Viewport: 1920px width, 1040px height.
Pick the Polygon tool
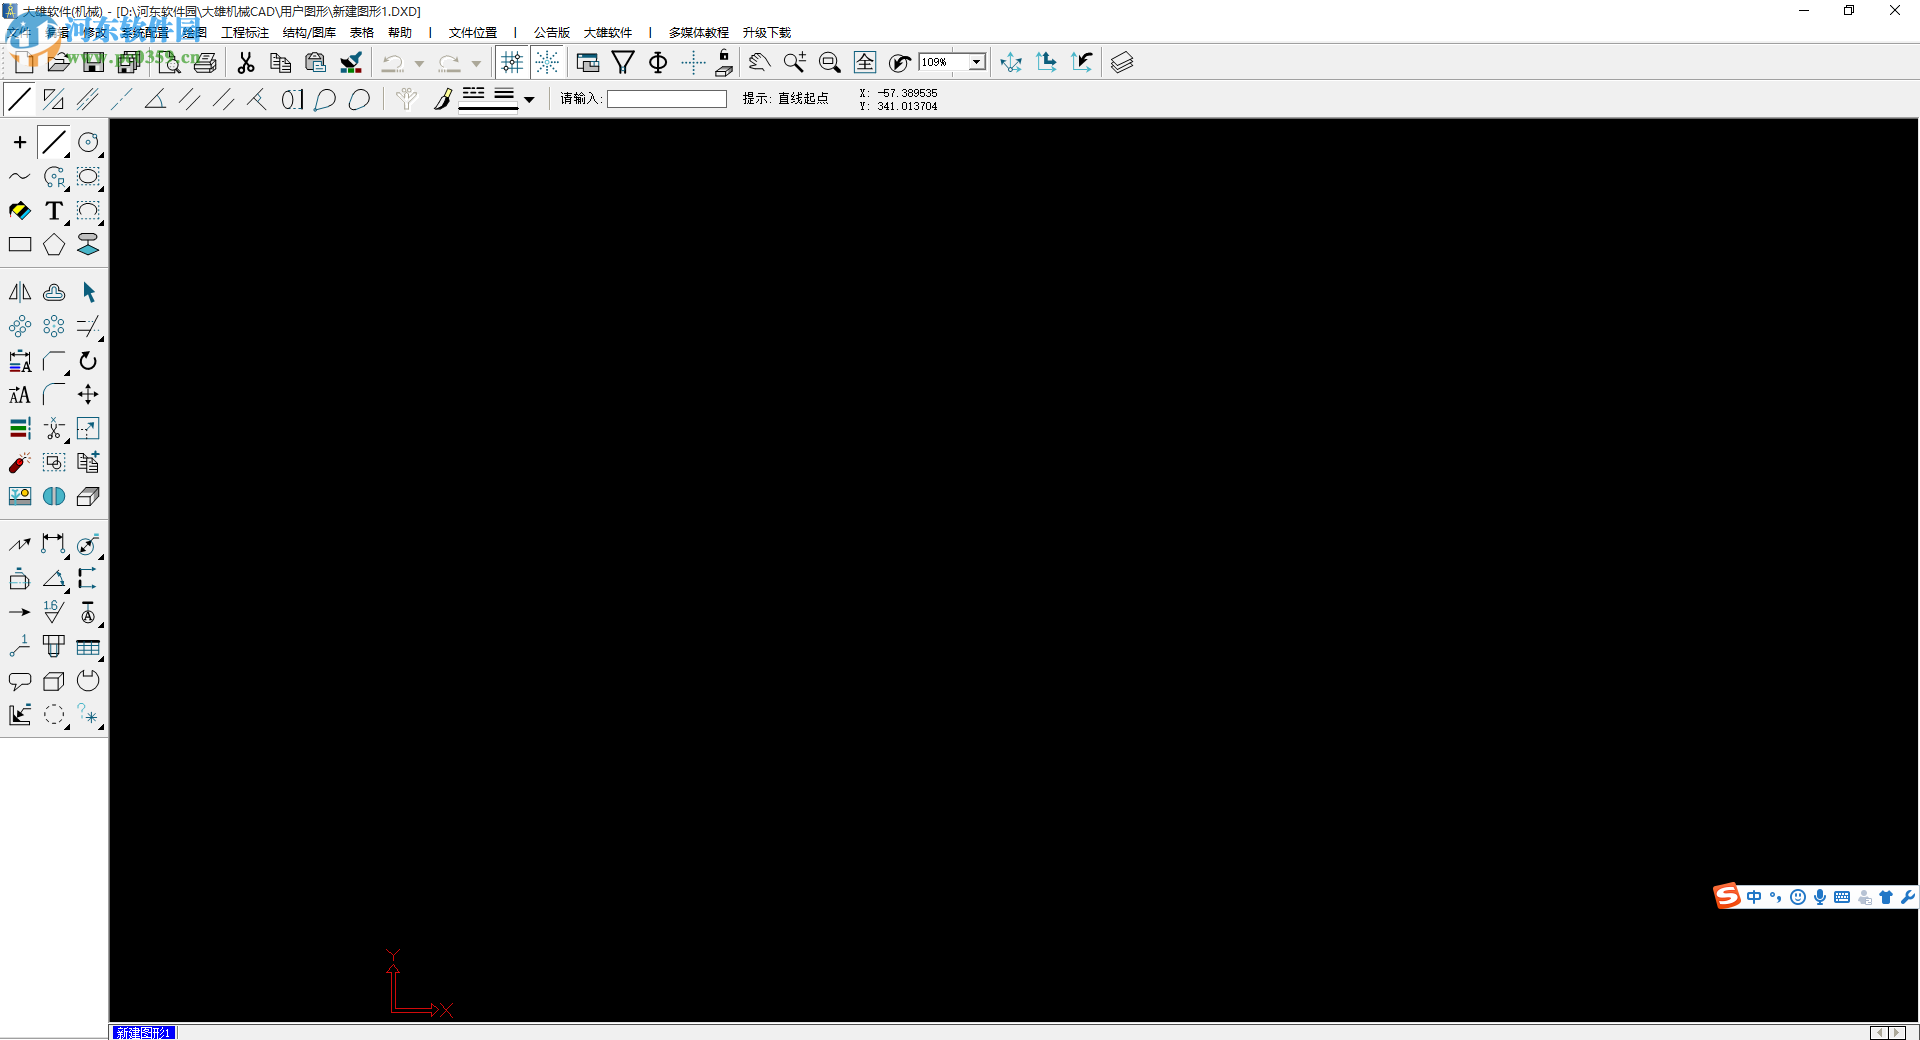(54, 245)
